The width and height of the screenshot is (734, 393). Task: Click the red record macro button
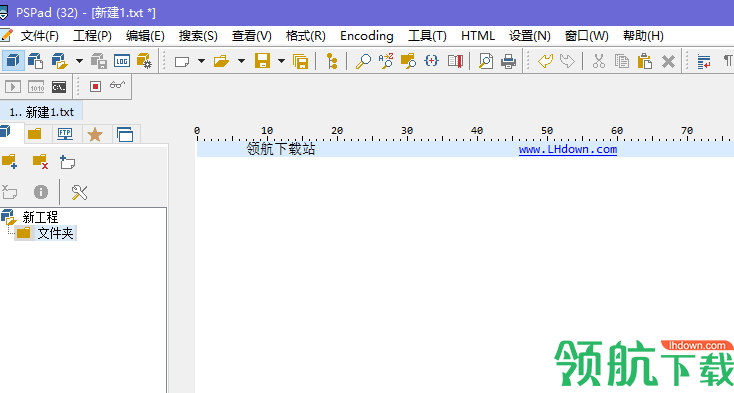click(x=95, y=87)
